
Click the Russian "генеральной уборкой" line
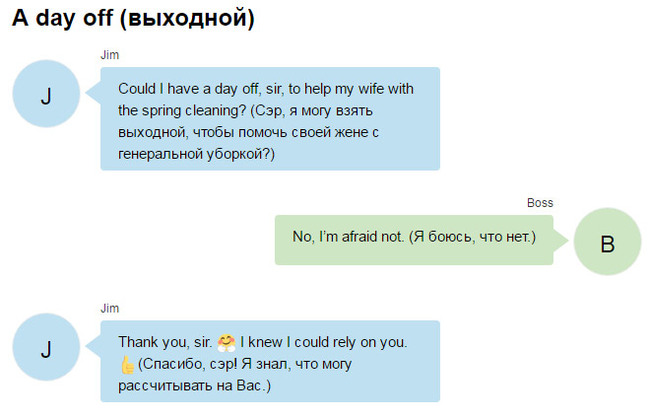pyautogui.click(x=195, y=154)
